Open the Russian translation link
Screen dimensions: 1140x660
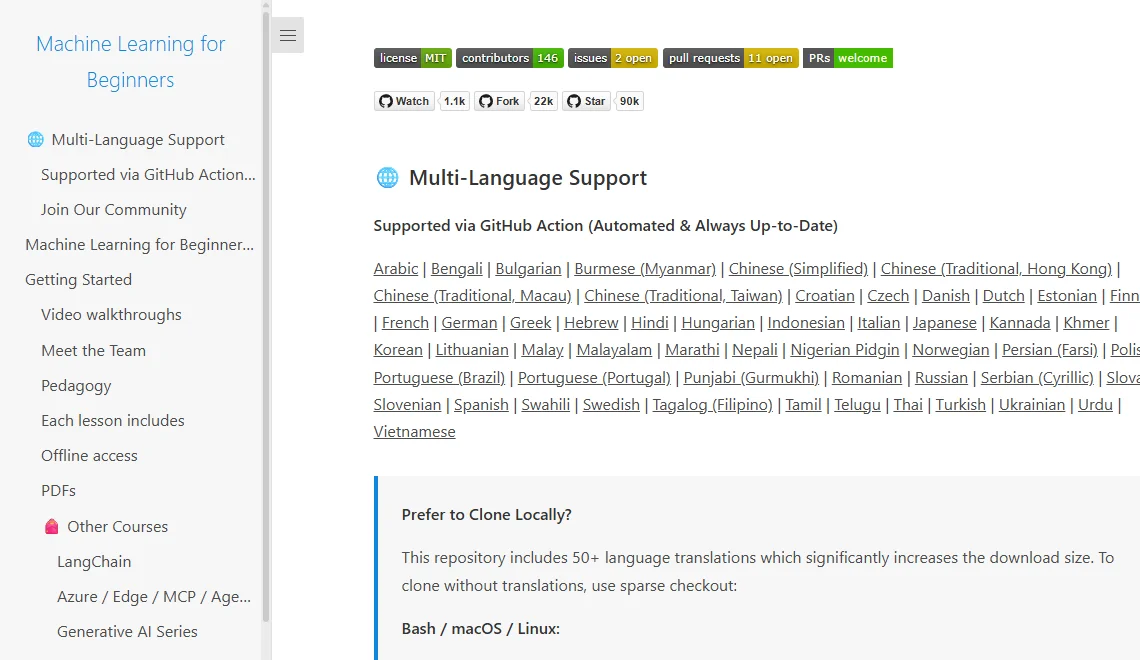pyautogui.click(x=941, y=377)
